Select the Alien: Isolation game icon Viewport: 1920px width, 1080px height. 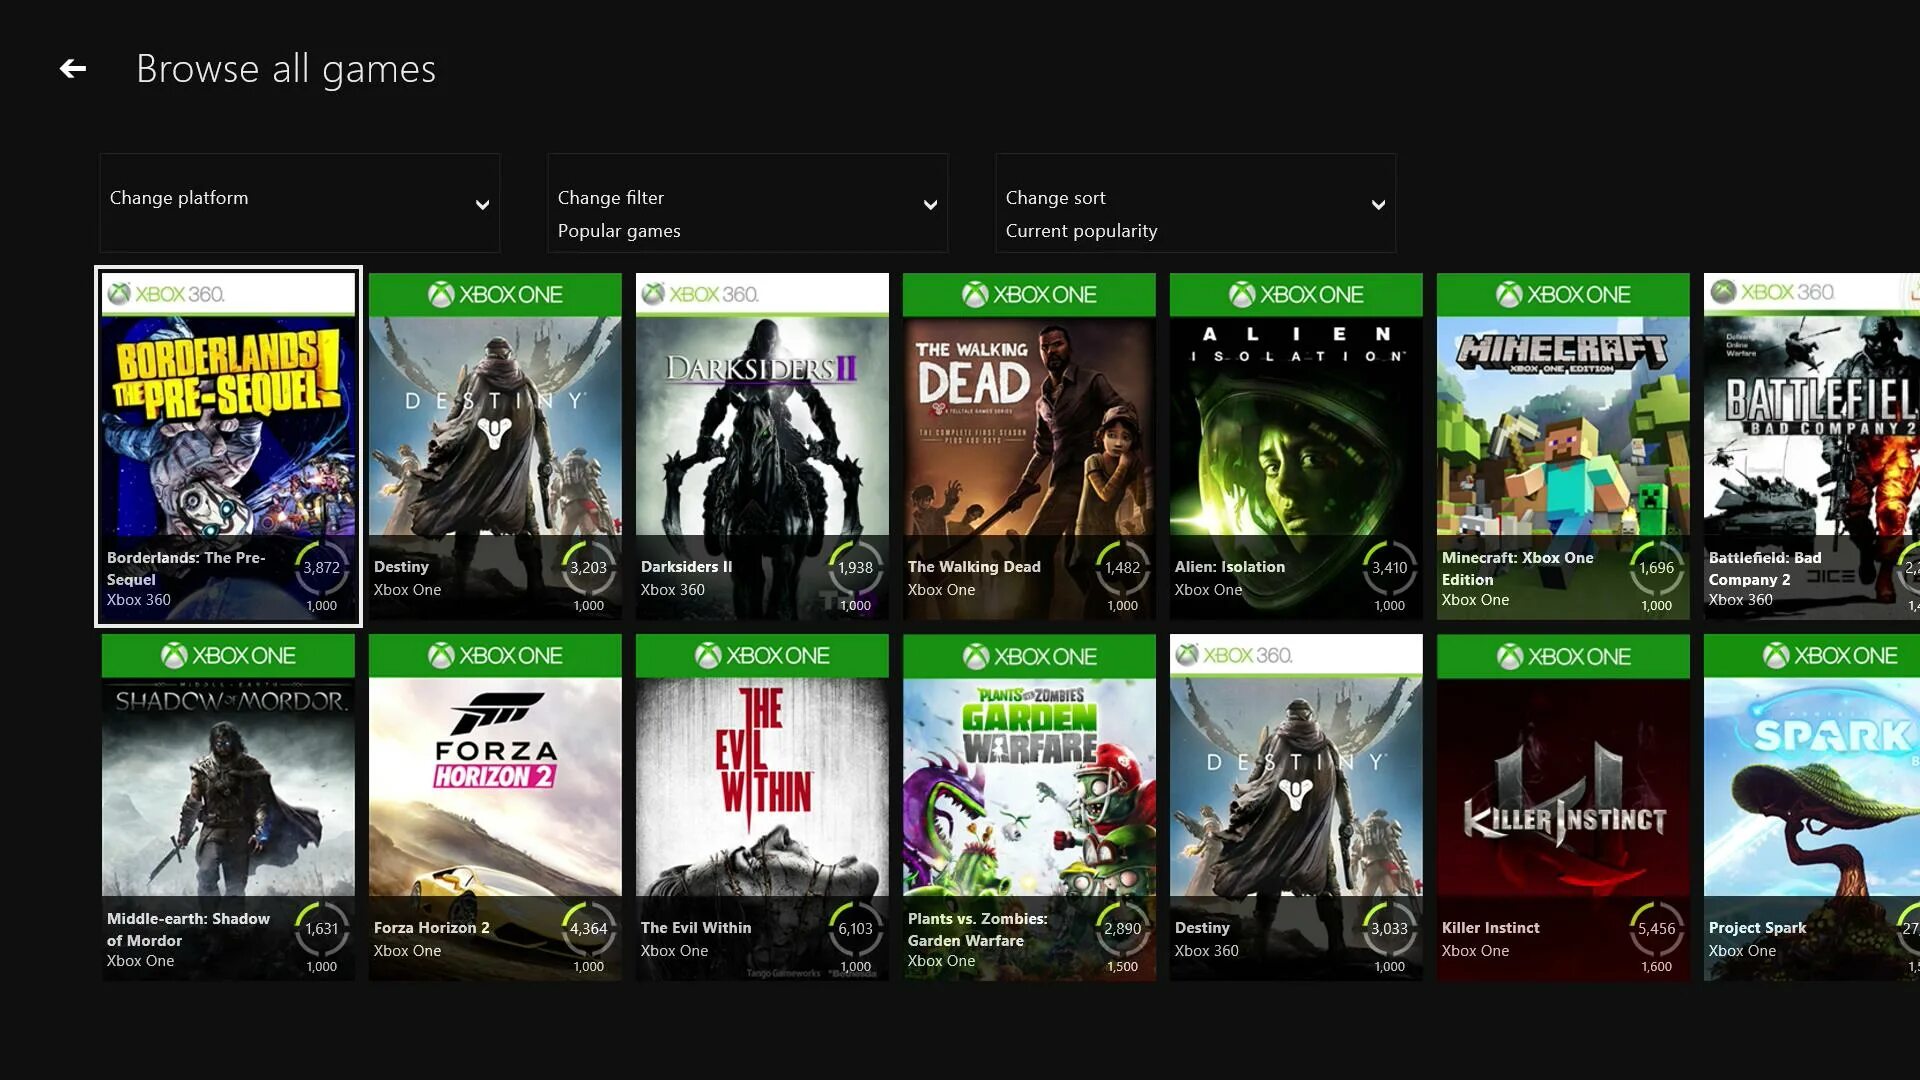1296,444
